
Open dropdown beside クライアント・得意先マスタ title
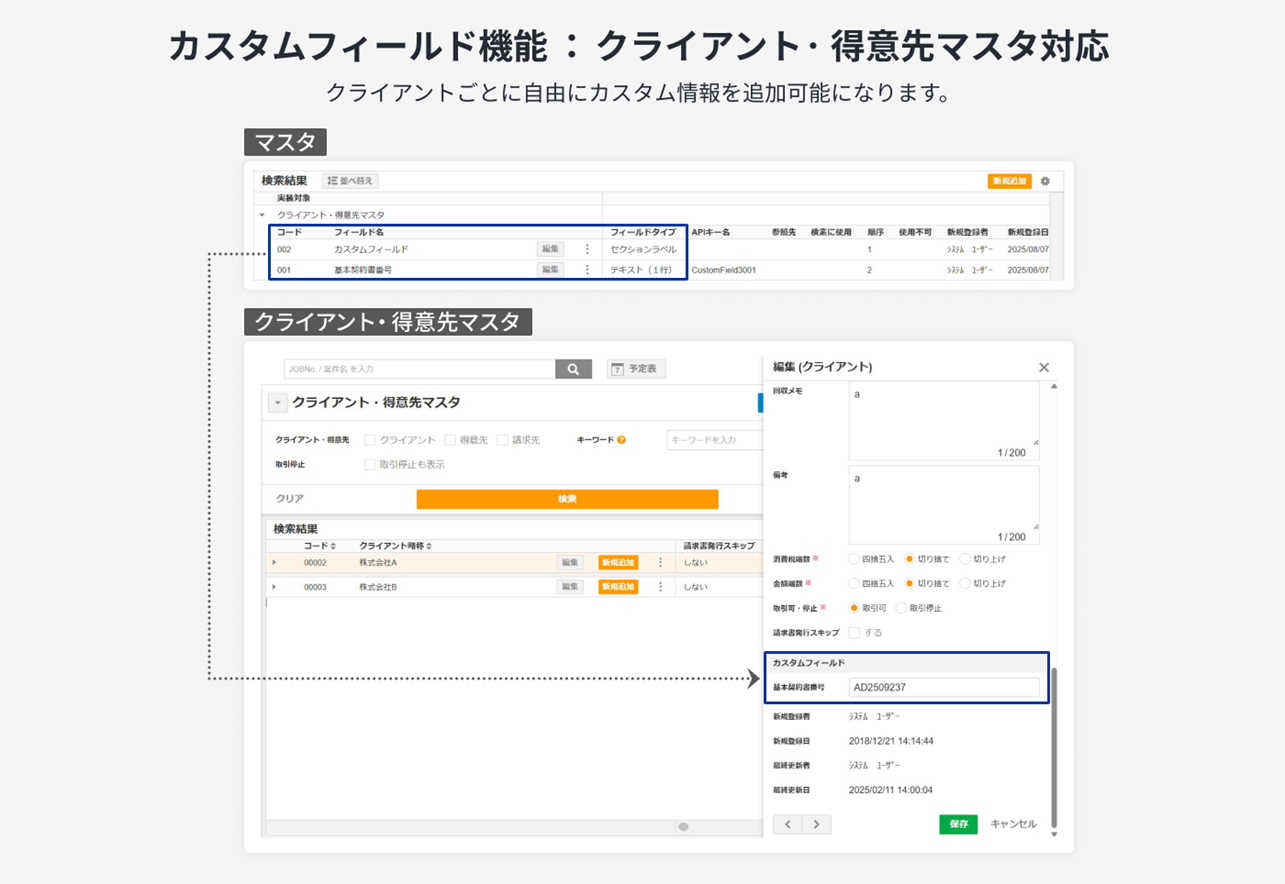pyautogui.click(x=278, y=403)
